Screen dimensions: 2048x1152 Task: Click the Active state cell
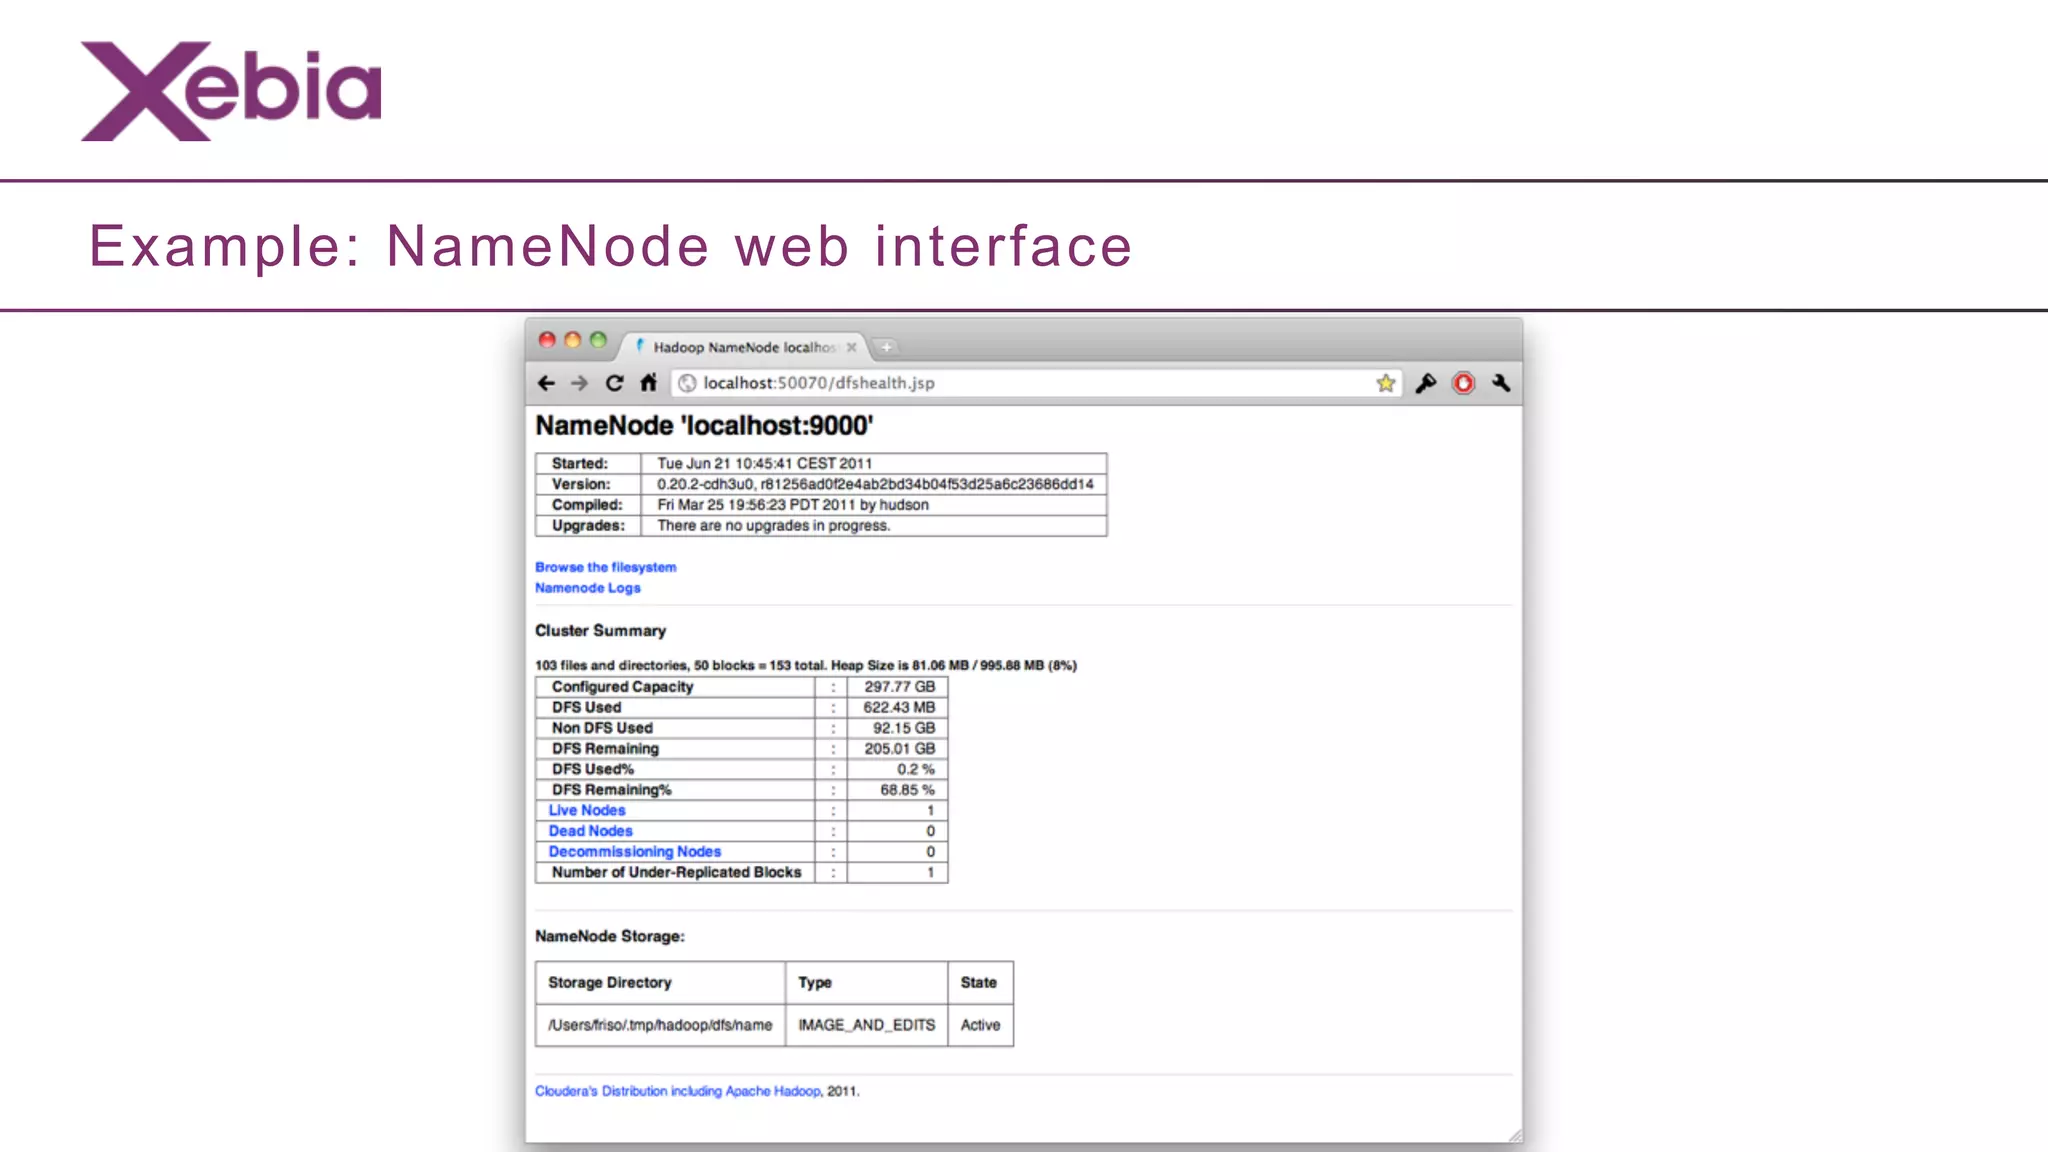[980, 1025]
